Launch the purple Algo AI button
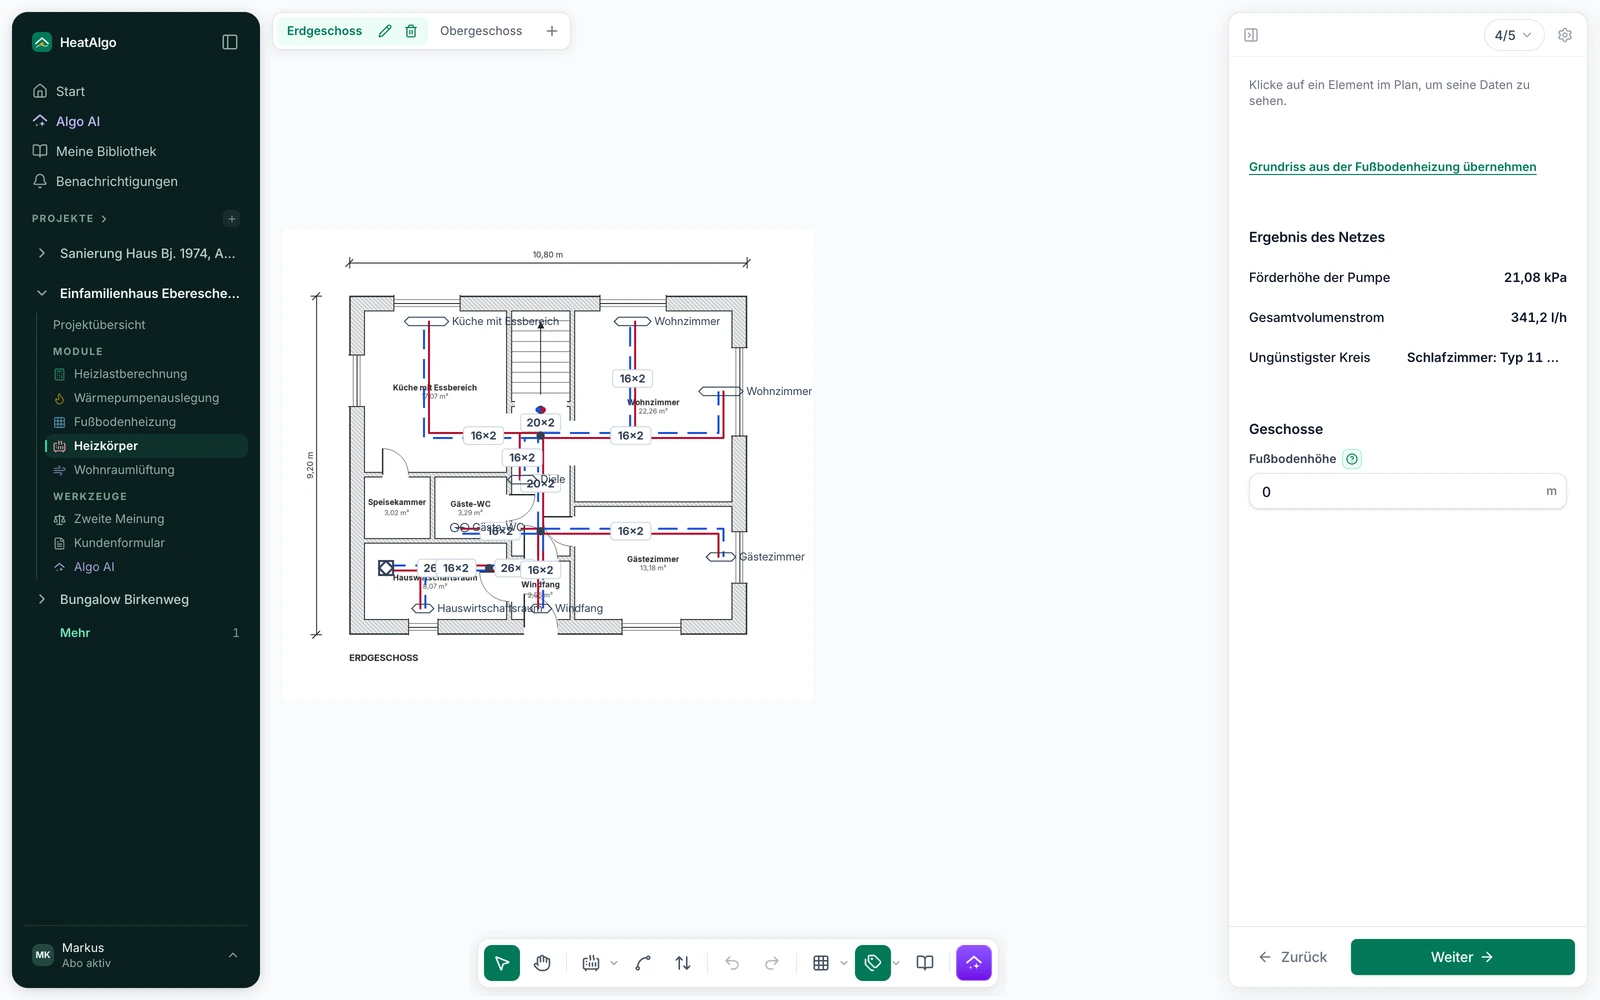 click(974, 963)
